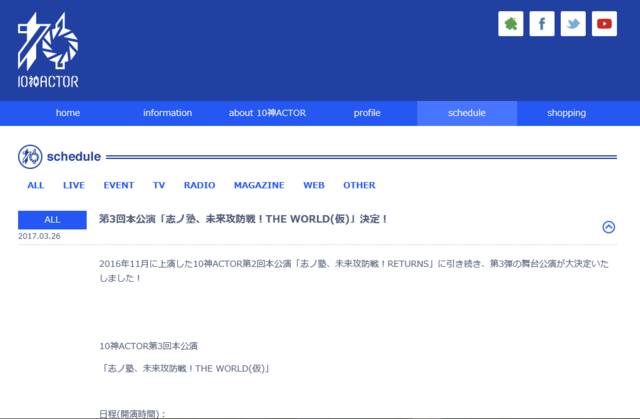Viewport: 640px width, 419px height.
Task: Go to the home navigation tab
Action: (68, 113)
